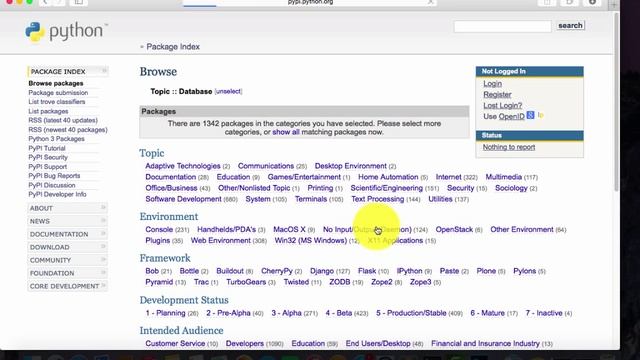
Task: Open List packages sidebar link
Action: [48, 111]
